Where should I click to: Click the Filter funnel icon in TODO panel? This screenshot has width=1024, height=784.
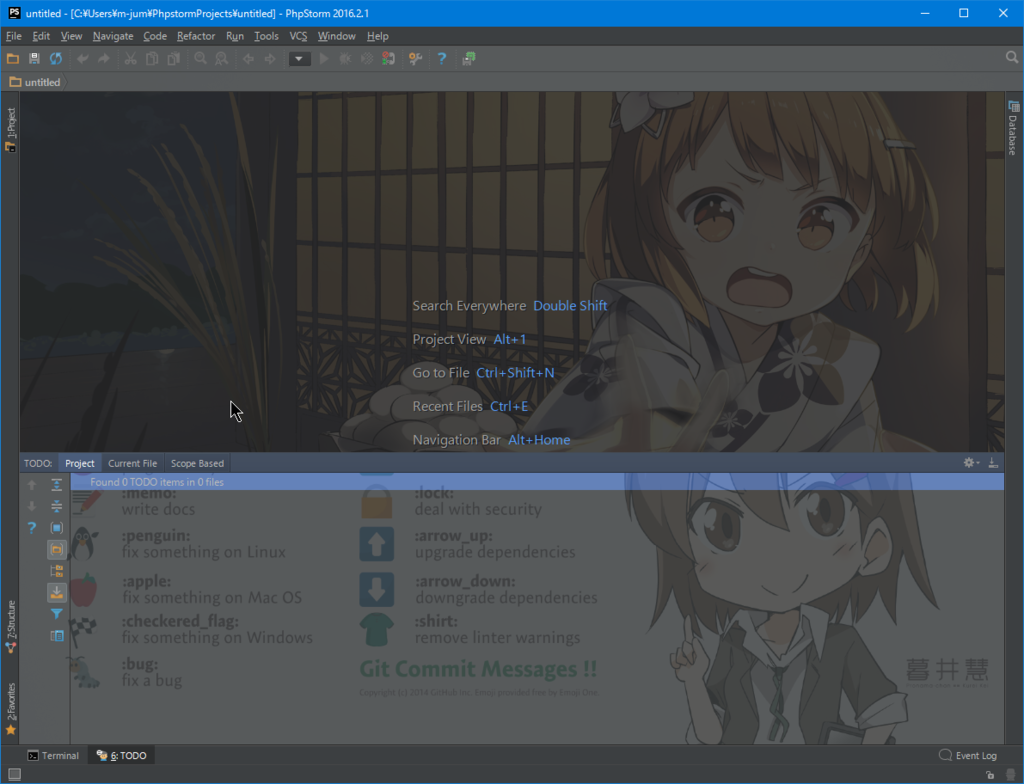[x=57, y=614]
